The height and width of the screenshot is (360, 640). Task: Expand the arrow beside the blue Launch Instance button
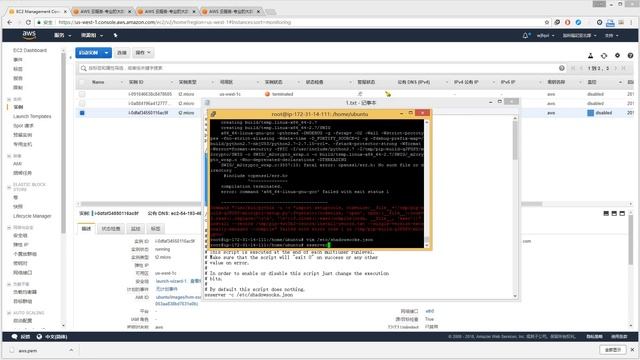pyautogui.click(x=106, y=53)
